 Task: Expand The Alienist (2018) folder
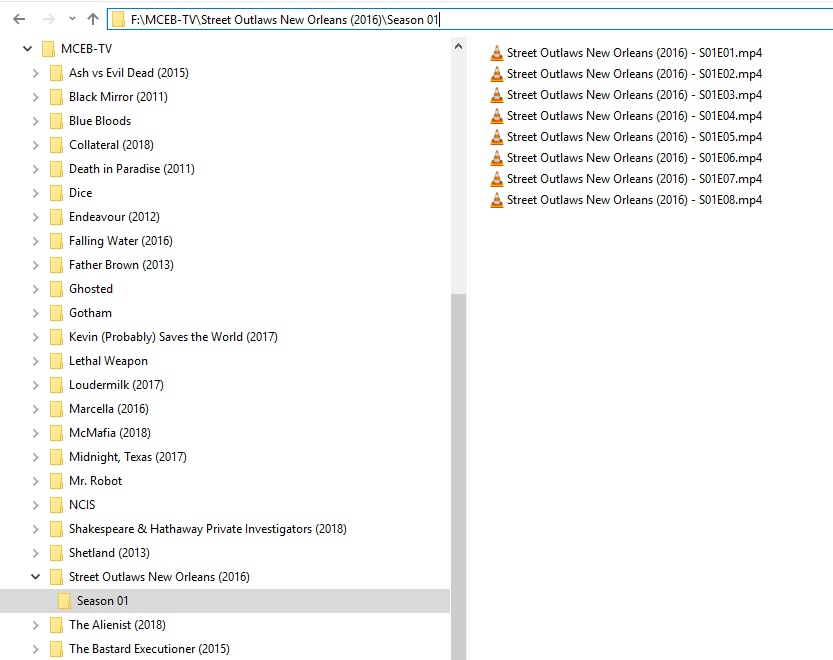pyautogui.click(x=36, y=625)
